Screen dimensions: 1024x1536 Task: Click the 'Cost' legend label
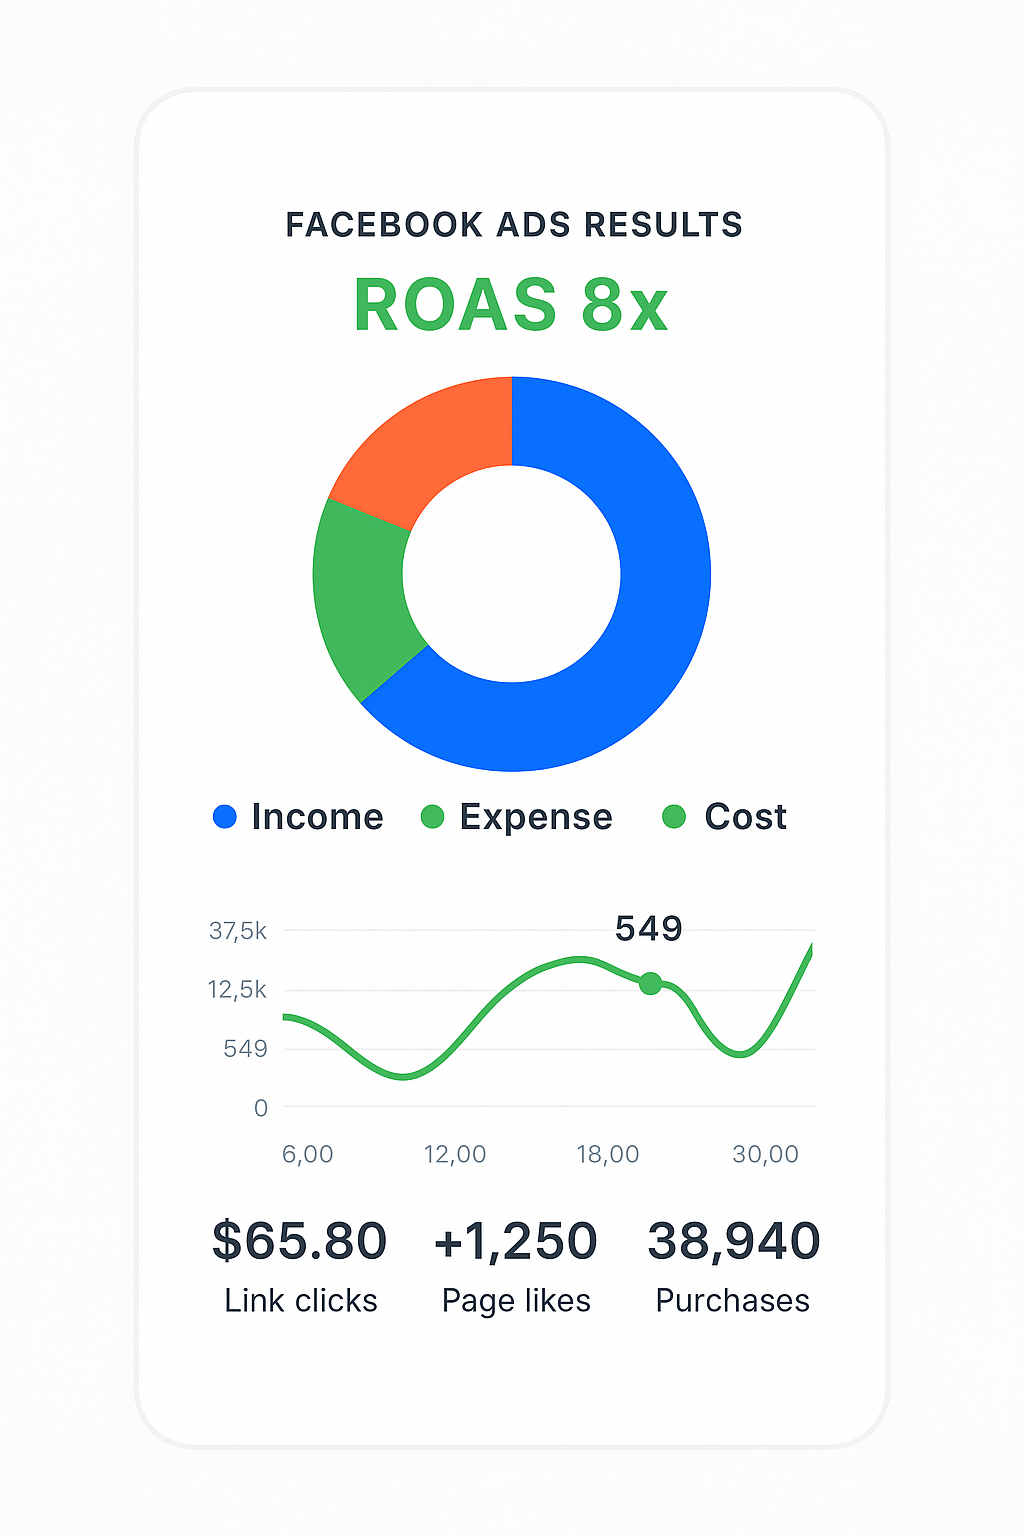pos(746,817)
